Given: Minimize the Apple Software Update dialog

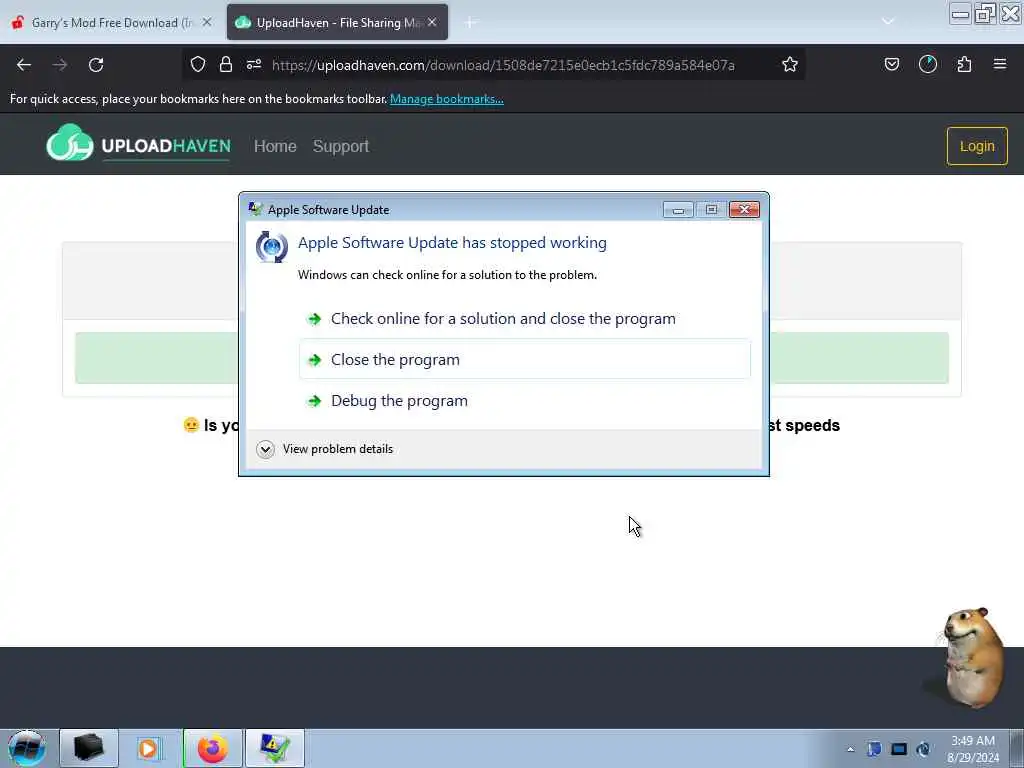Looking at the screenshot, I should click(x=679, y=210).
